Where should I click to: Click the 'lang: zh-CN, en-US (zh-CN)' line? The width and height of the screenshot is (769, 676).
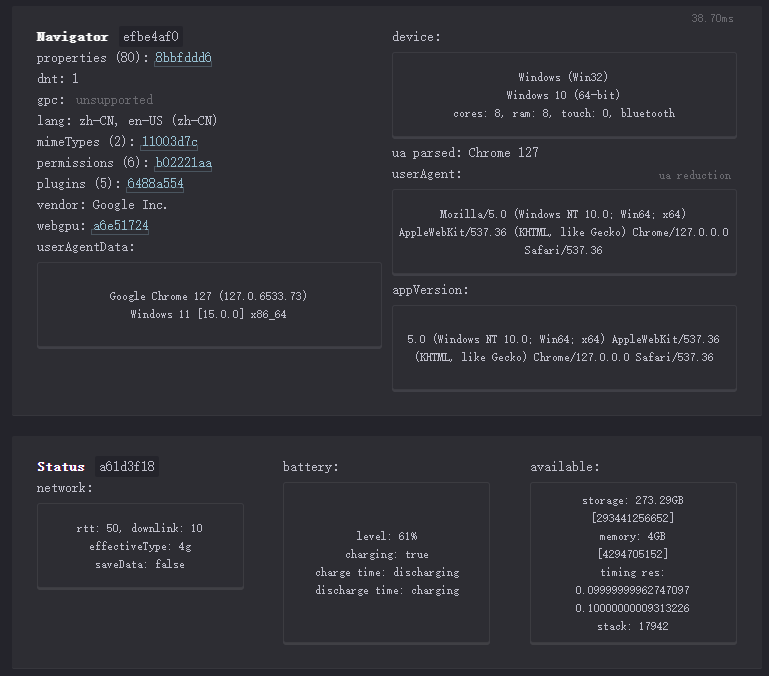tap(127, 121)
